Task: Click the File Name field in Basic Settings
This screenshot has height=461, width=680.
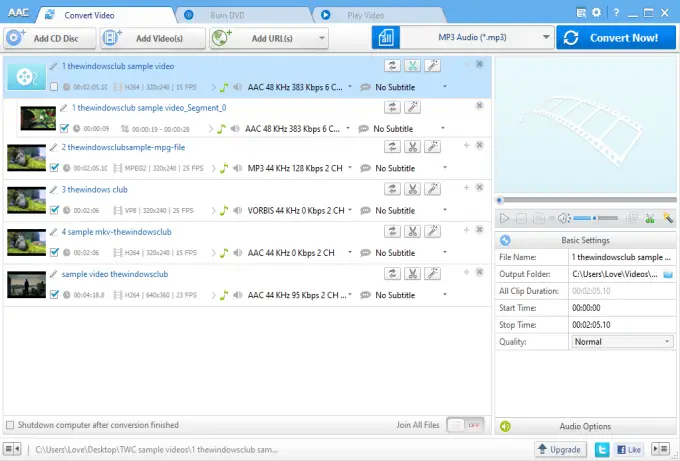Action: (x=622, y=257)
